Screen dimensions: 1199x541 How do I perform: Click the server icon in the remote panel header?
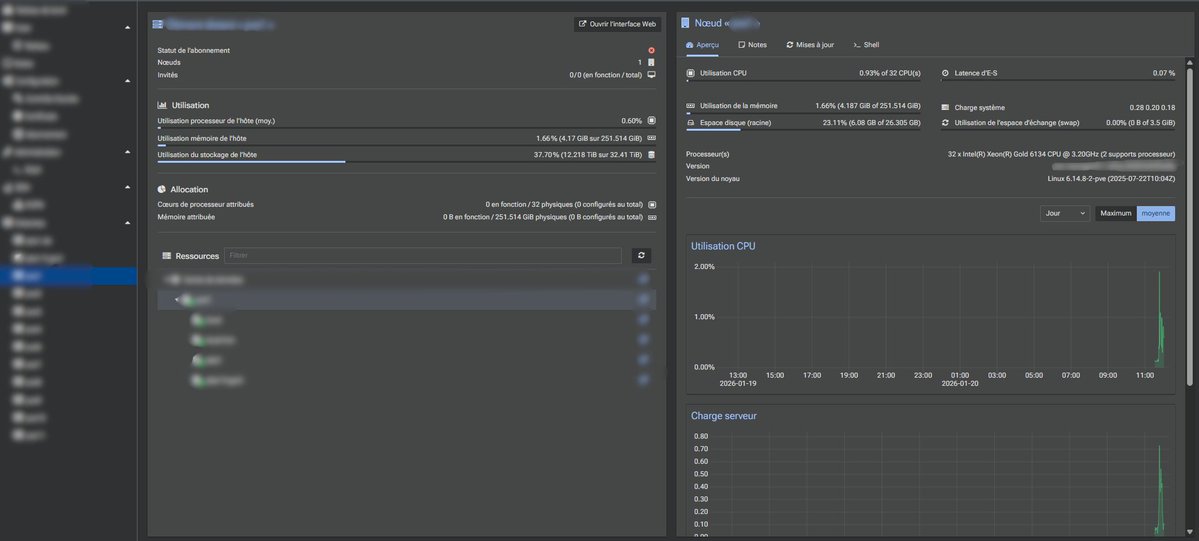pyautogui.click(x=158, y=24)
